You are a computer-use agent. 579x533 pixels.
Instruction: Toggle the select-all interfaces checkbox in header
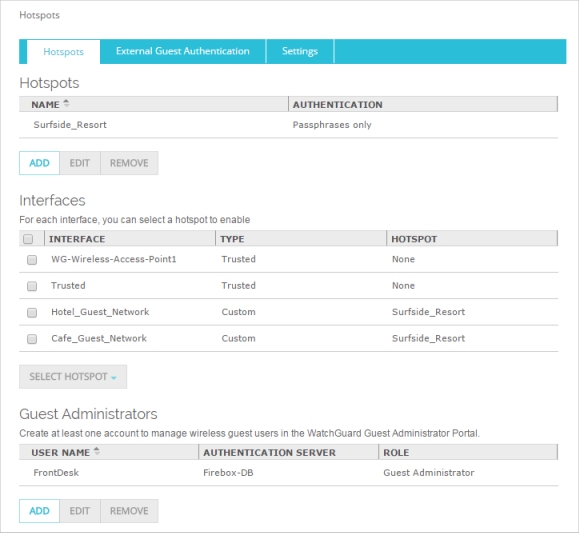point(28,239)
